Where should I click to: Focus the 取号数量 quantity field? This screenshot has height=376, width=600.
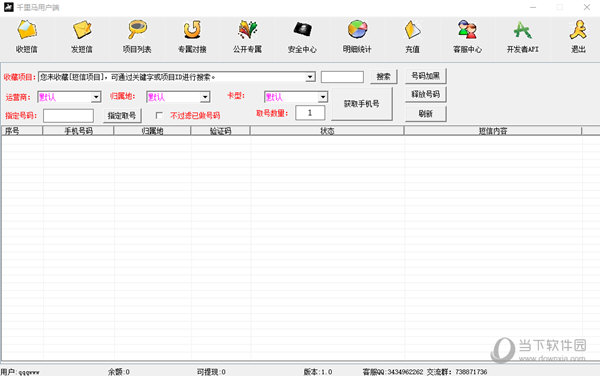coord(310,113)
